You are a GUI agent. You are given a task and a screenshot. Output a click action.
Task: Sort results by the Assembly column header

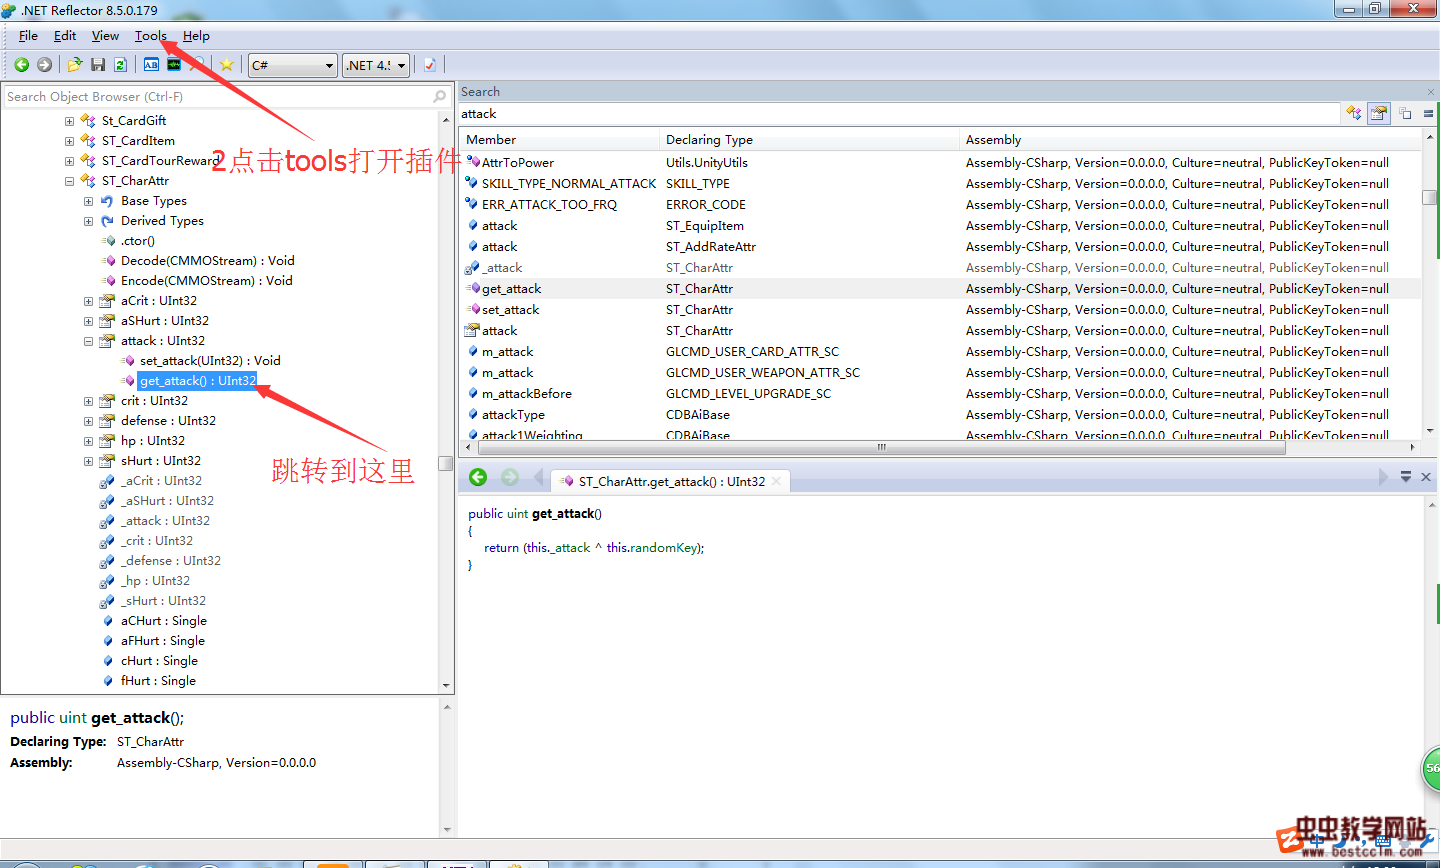coord(1190,140)
